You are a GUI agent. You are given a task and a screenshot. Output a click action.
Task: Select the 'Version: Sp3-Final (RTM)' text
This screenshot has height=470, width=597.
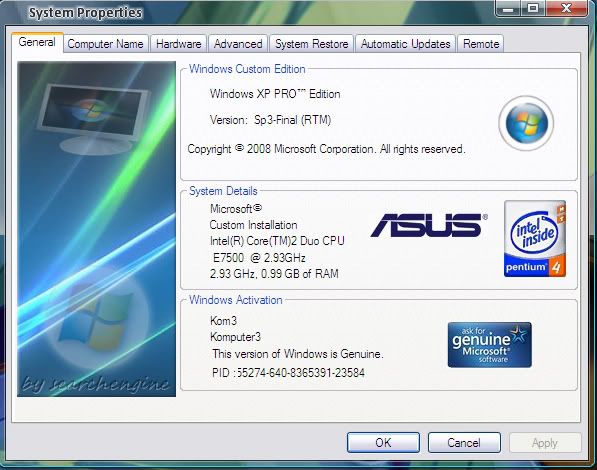(x=270, y=120)
